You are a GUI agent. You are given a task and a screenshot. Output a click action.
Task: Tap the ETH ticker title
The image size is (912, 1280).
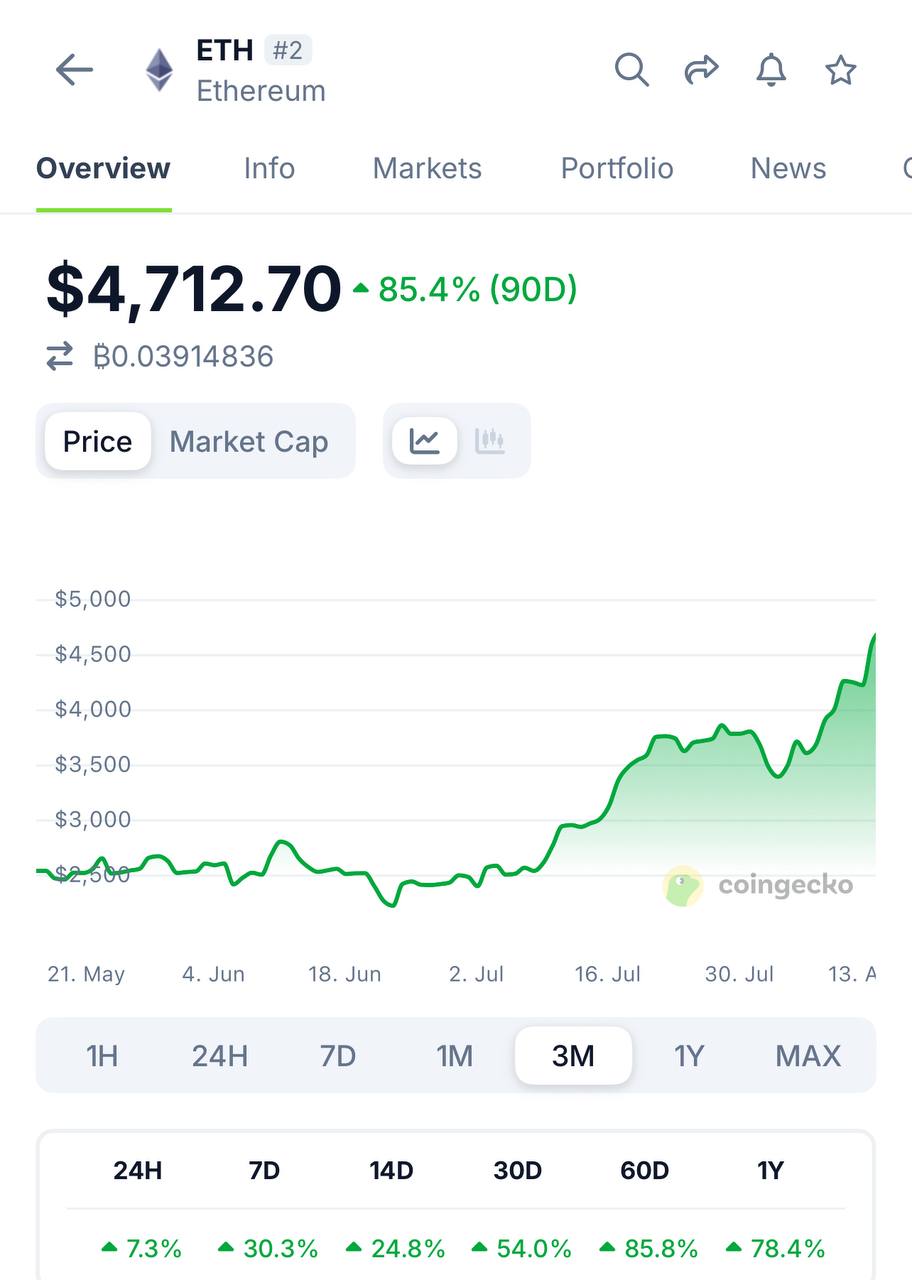click(225, 50)
